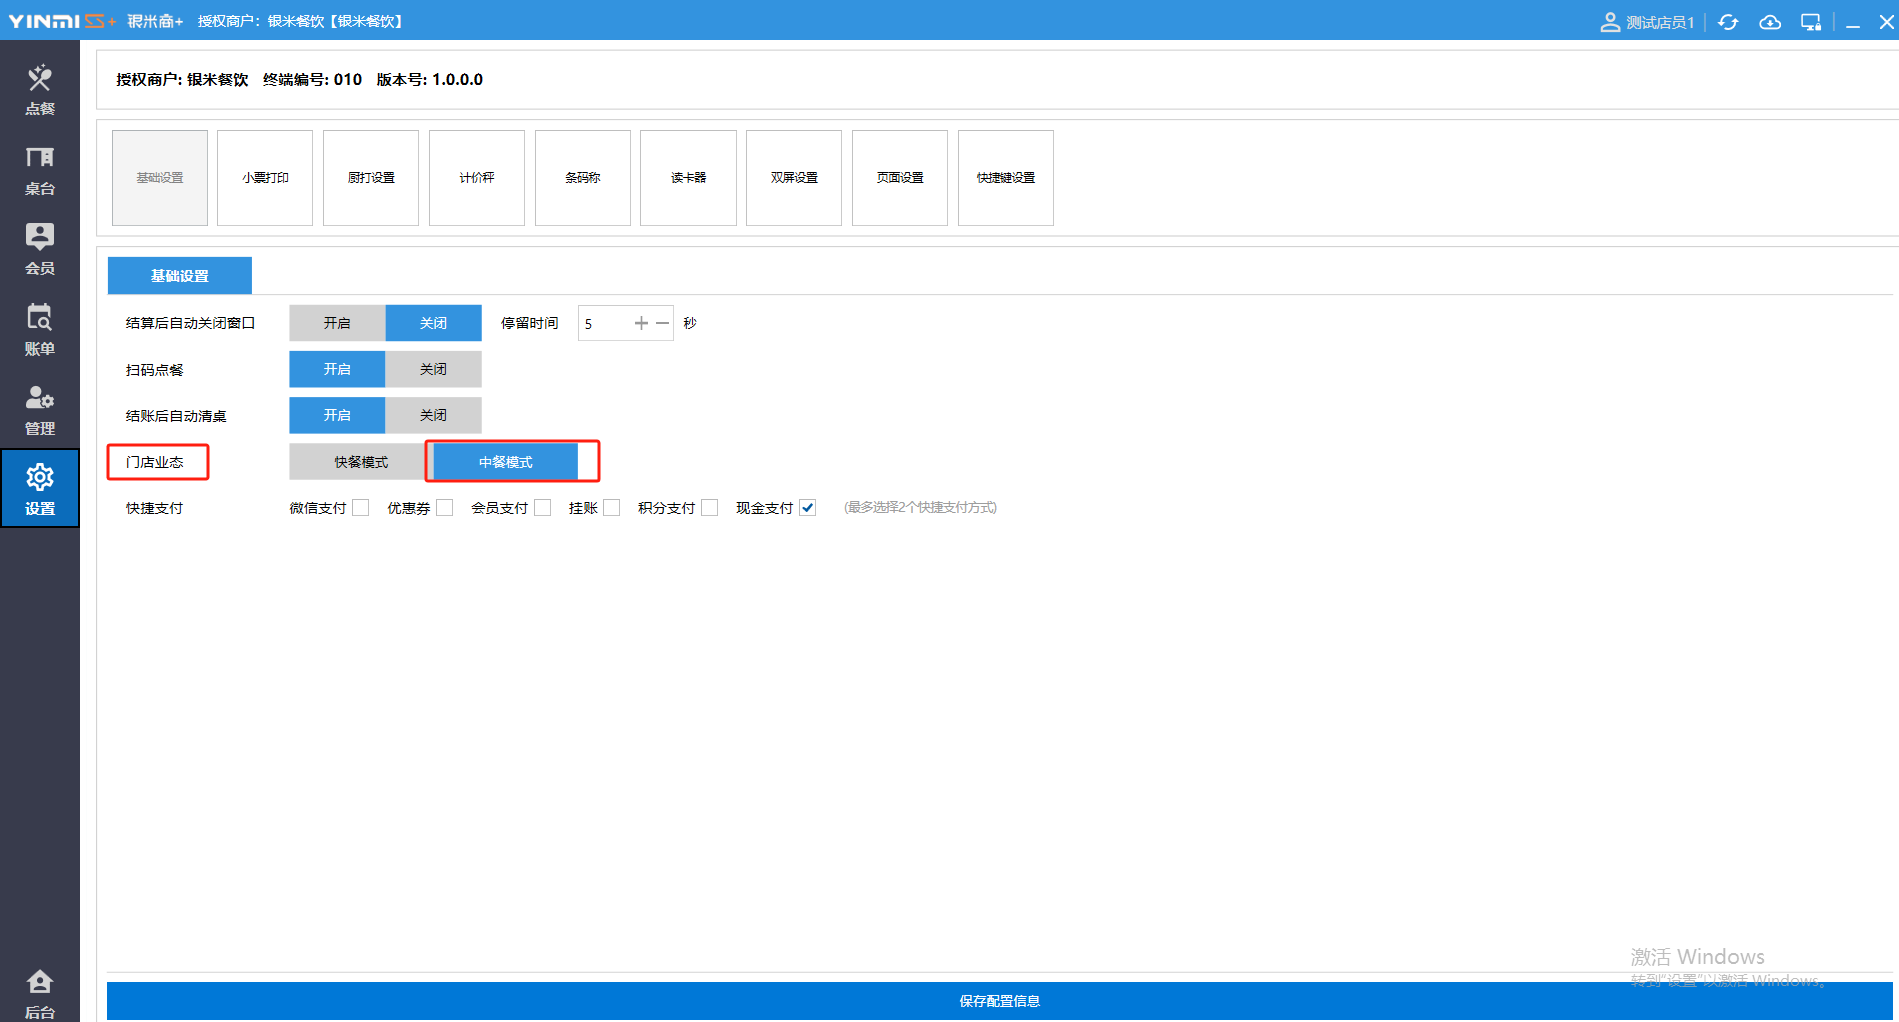Click the 停留时间 seconds input field

coord(603,323)
